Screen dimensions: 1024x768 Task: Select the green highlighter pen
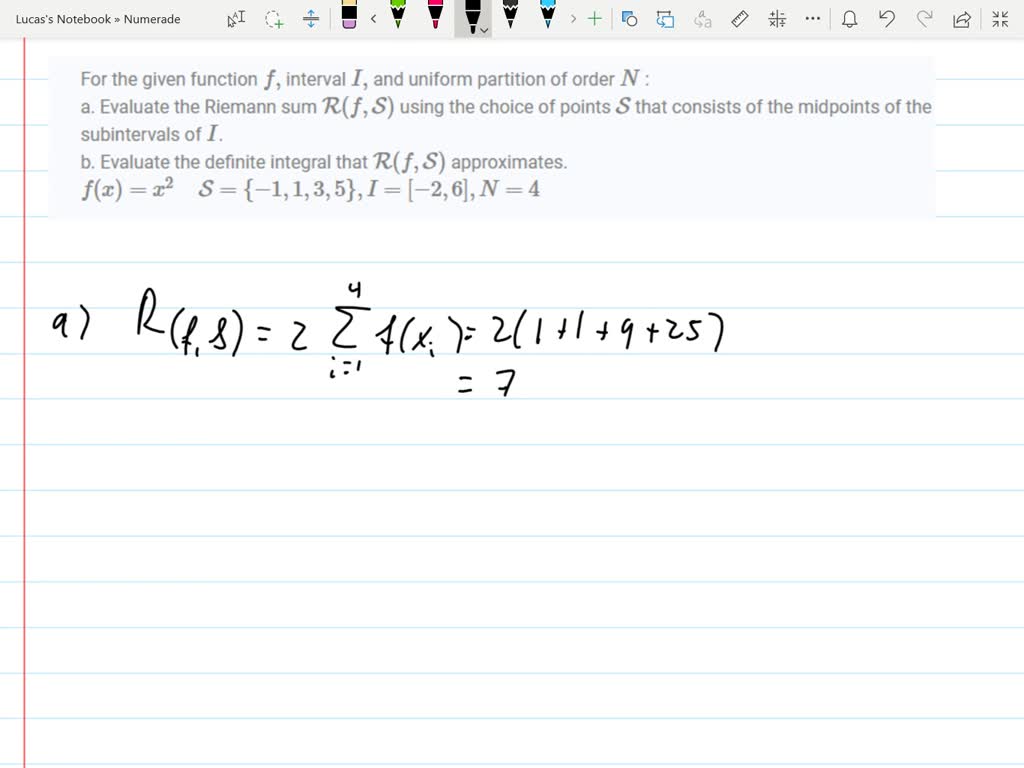398,18
